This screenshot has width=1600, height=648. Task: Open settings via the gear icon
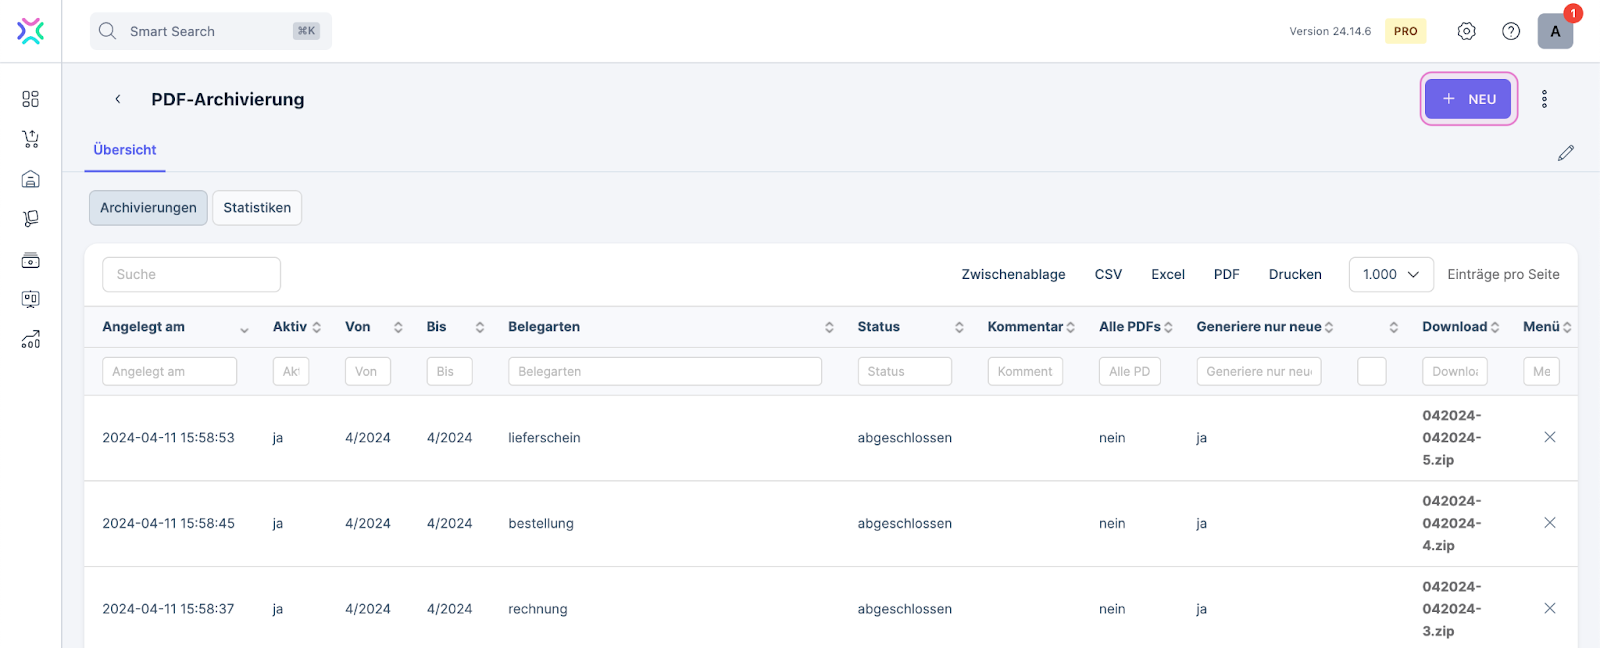point(1466,31)
